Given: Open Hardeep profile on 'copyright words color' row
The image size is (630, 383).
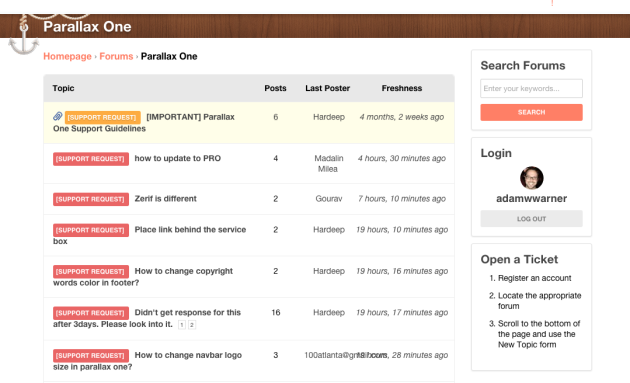Looking at the screenshot, I should (x=329, y=271).
